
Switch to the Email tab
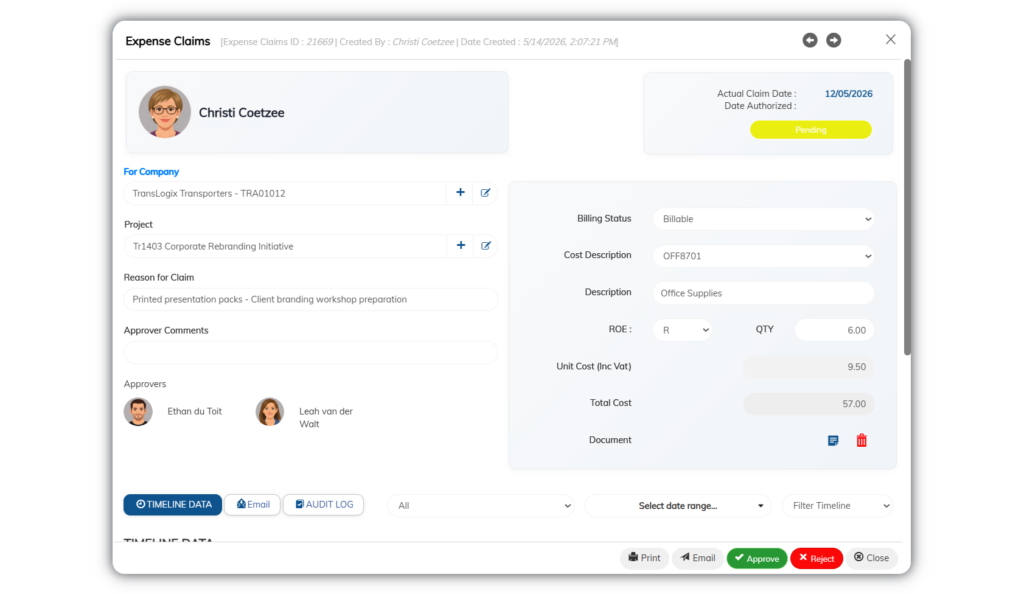[253, 505]
